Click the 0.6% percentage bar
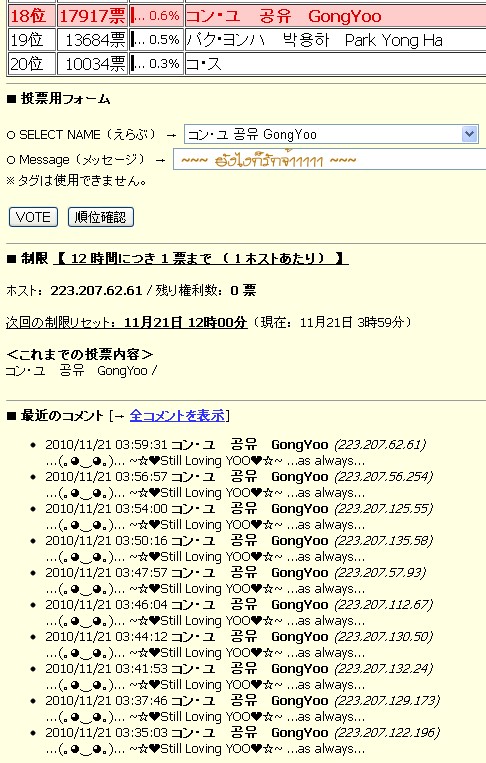486x763 pixels. (156, 16)
